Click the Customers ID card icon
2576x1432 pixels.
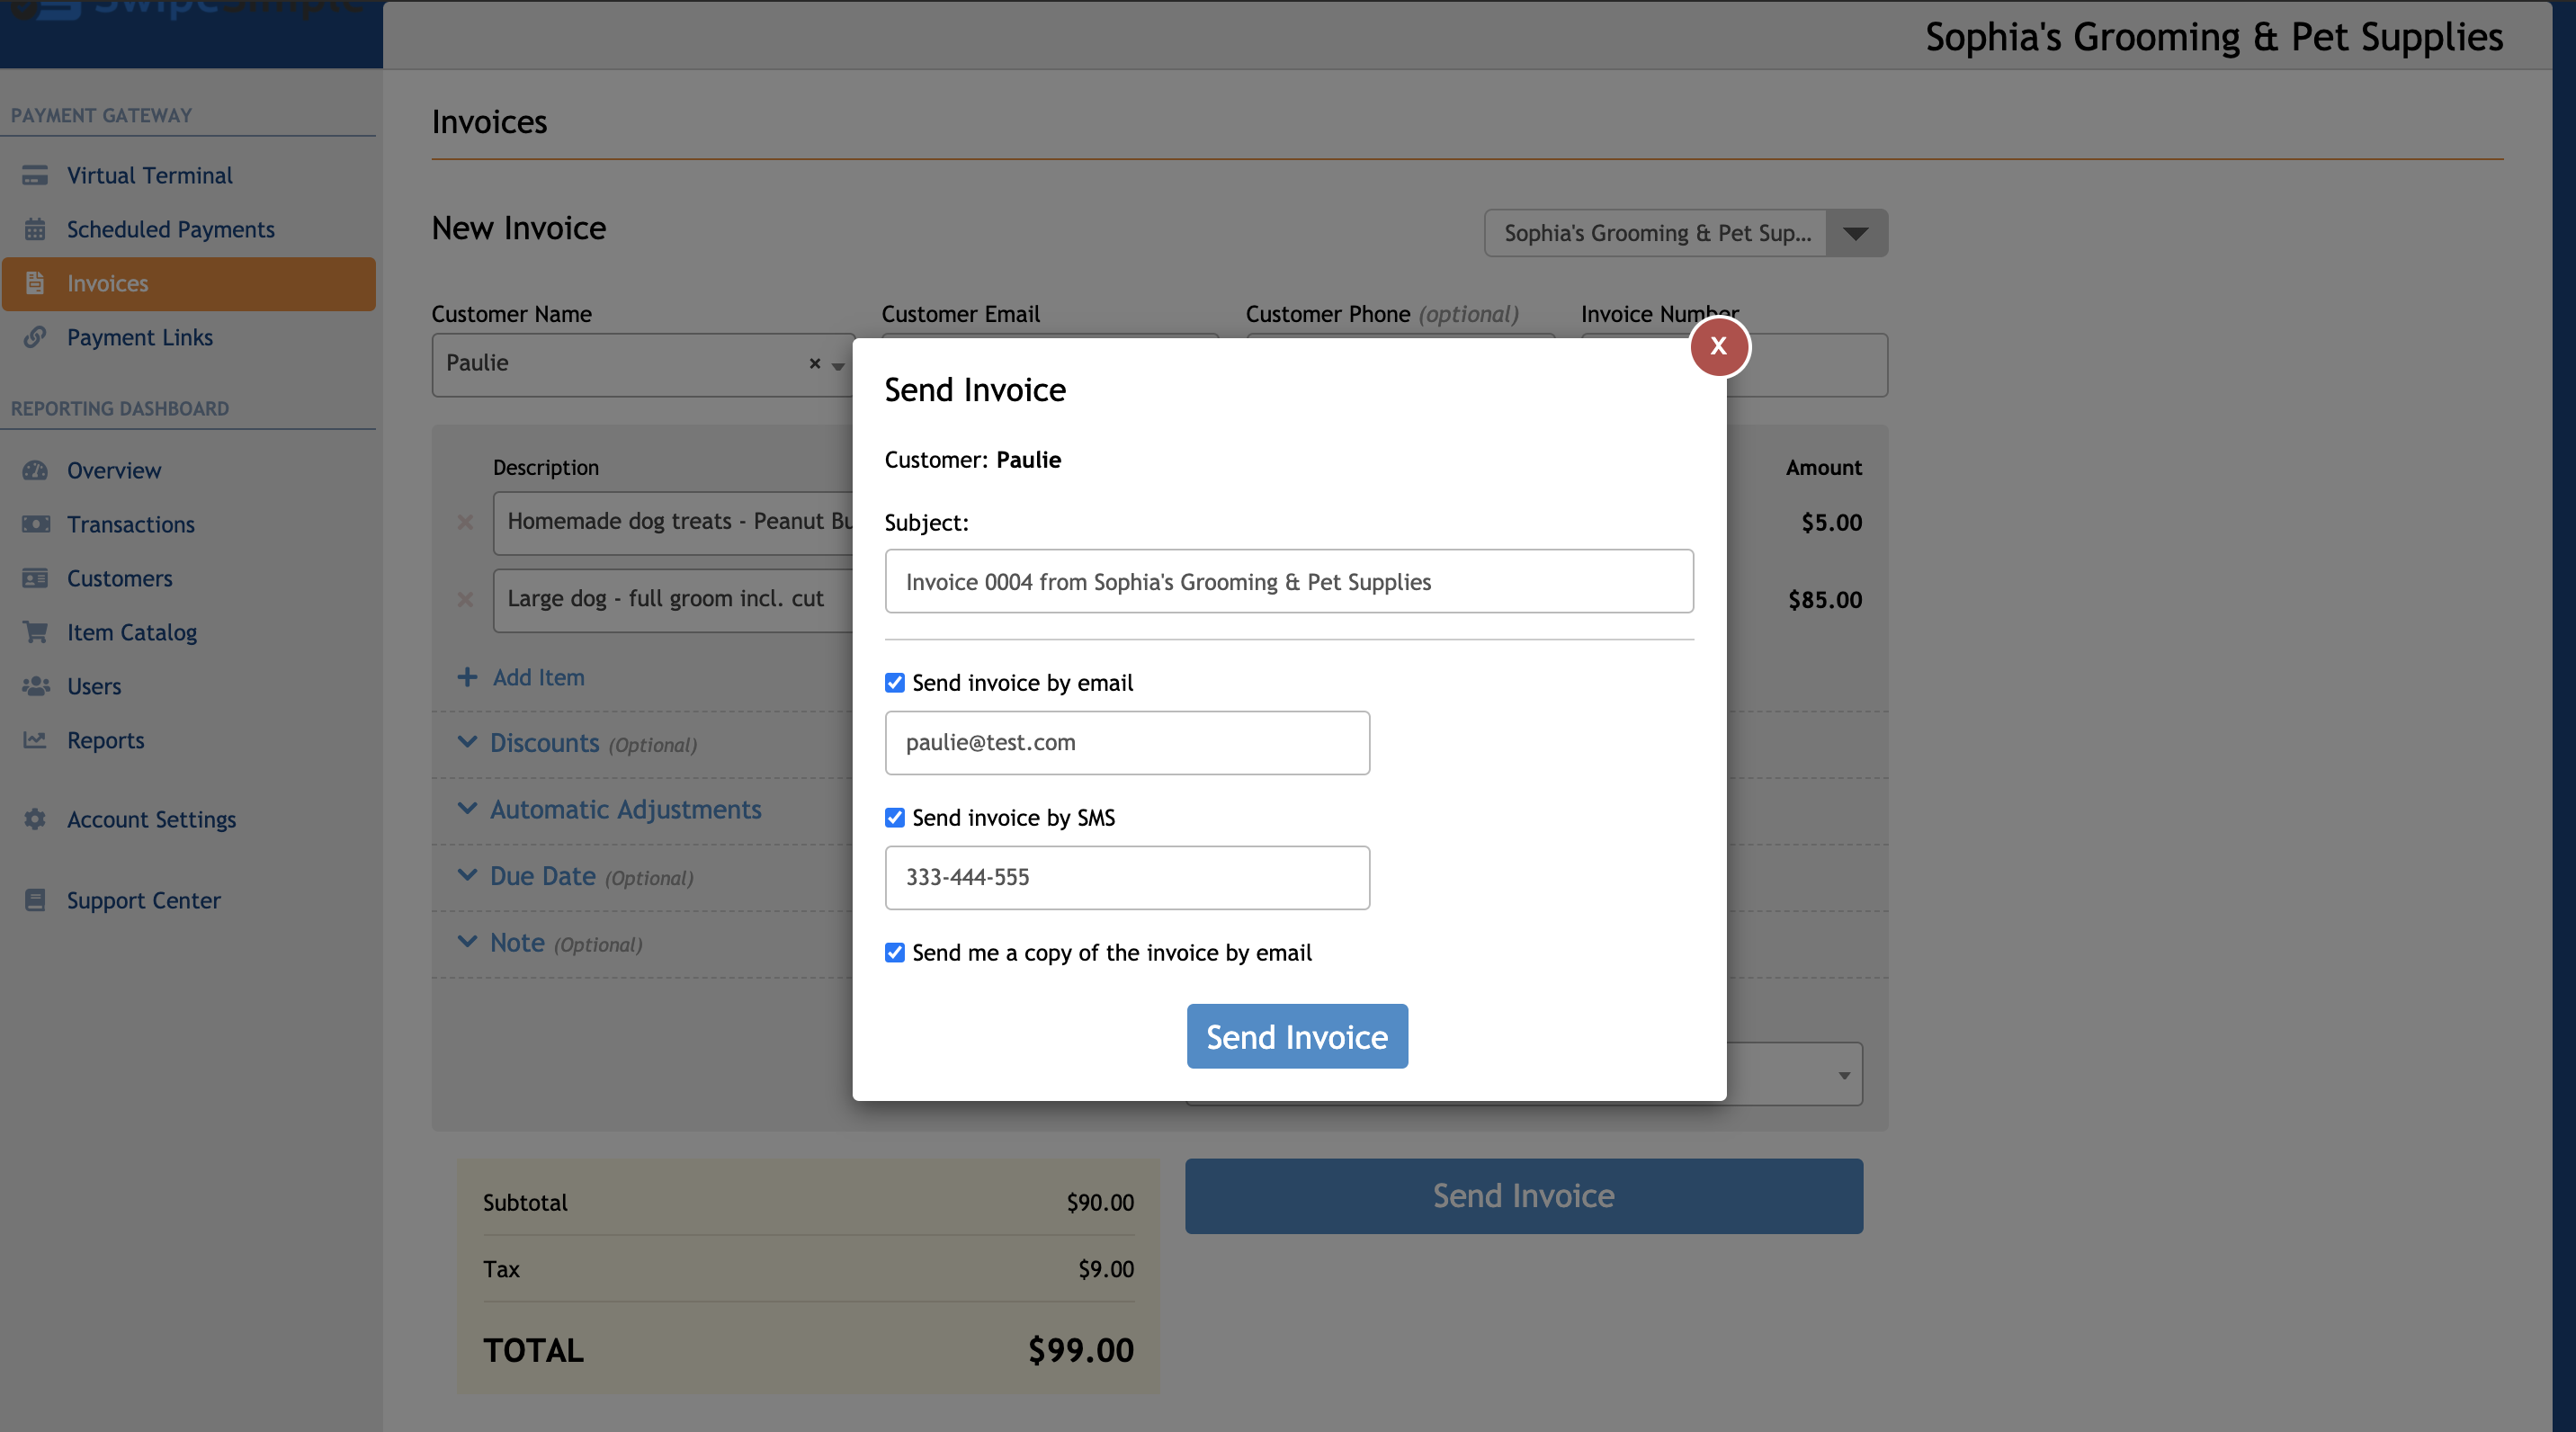[x=35, y=578]
